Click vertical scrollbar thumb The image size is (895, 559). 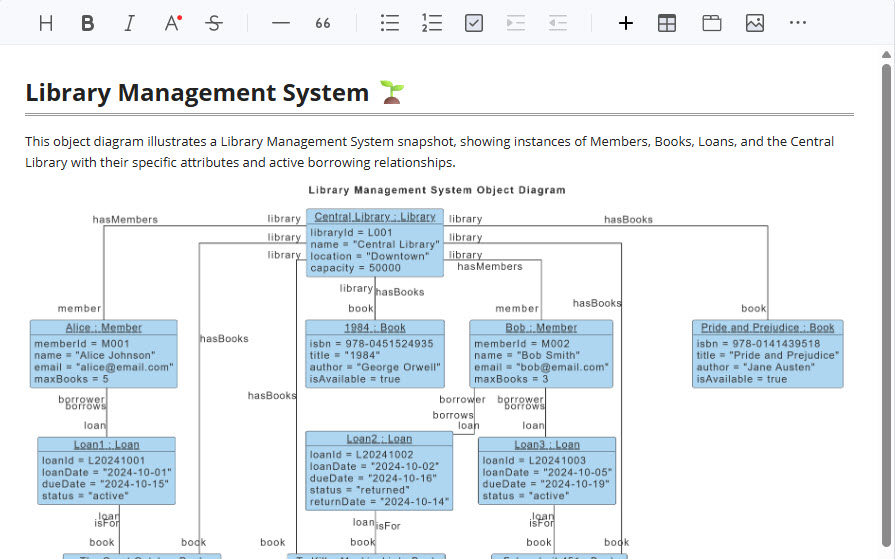pyautogui.click(x=886, y=305)
